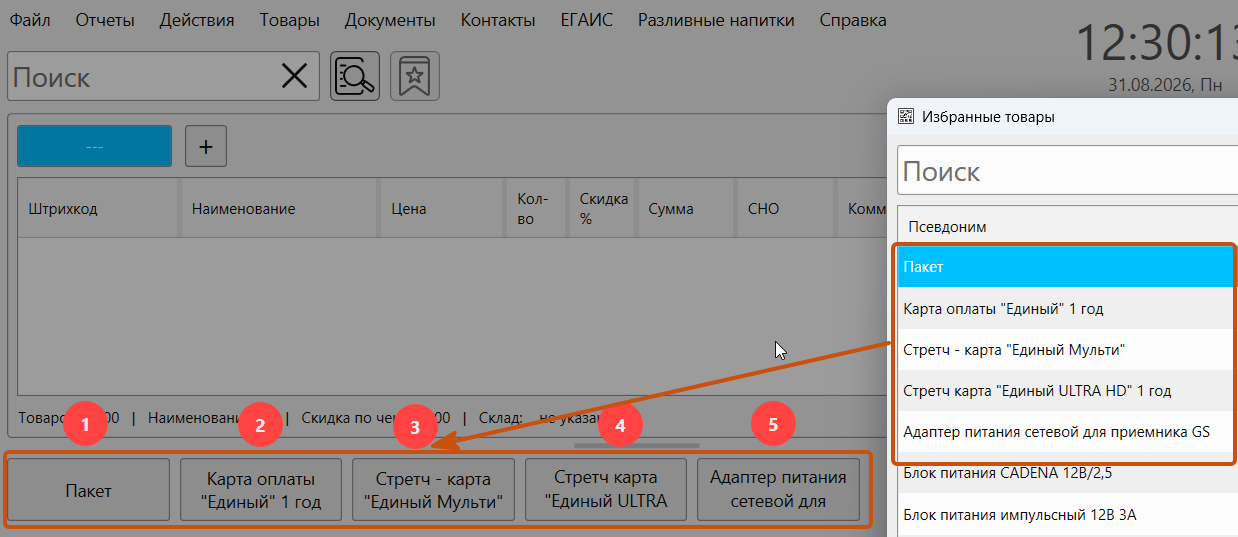This screenshot has width=1238, height=537.
Task: Click the Карта оплаты "Единый" 1 год button
Action: pyautogui.click(x=261, y=490)
